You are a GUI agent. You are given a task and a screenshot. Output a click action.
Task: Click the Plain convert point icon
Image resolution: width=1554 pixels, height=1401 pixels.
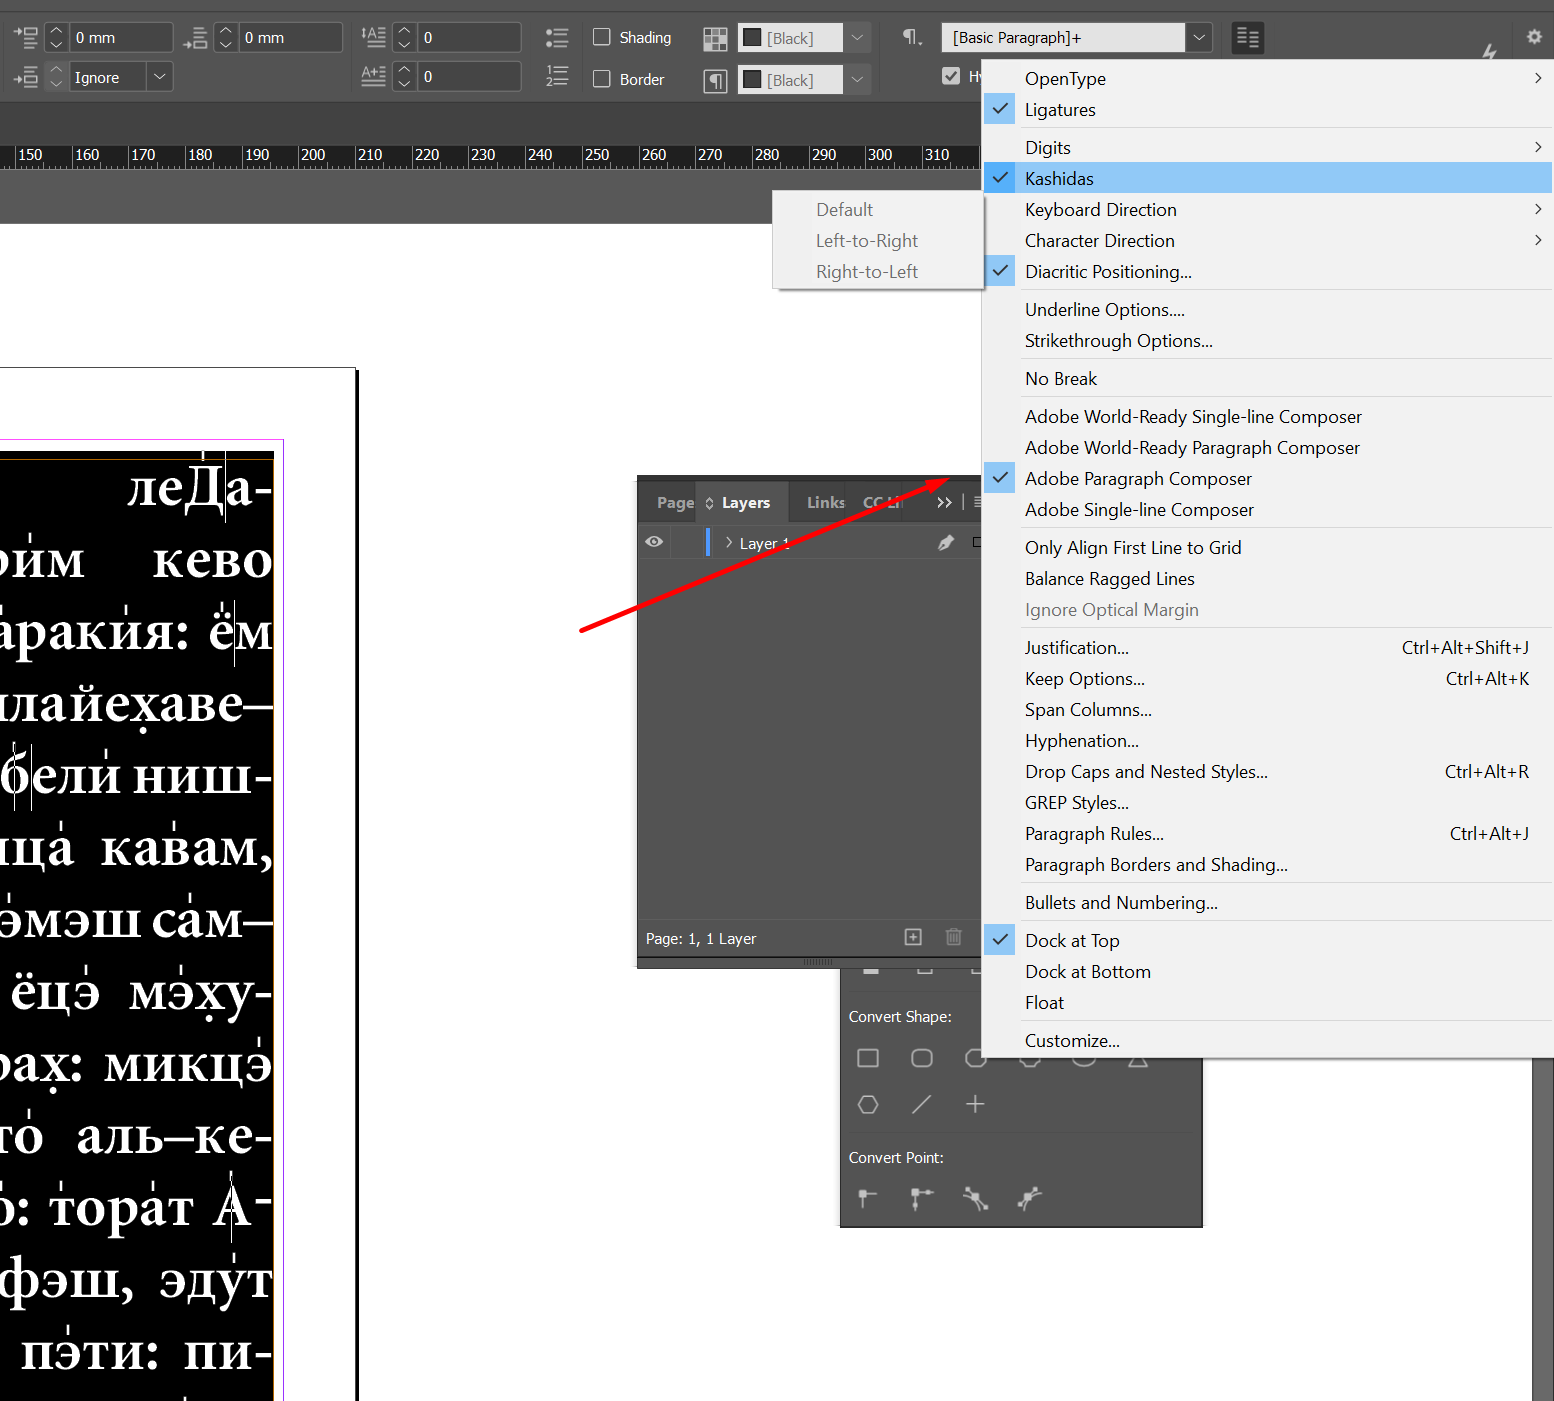[x=867, y=1197]
